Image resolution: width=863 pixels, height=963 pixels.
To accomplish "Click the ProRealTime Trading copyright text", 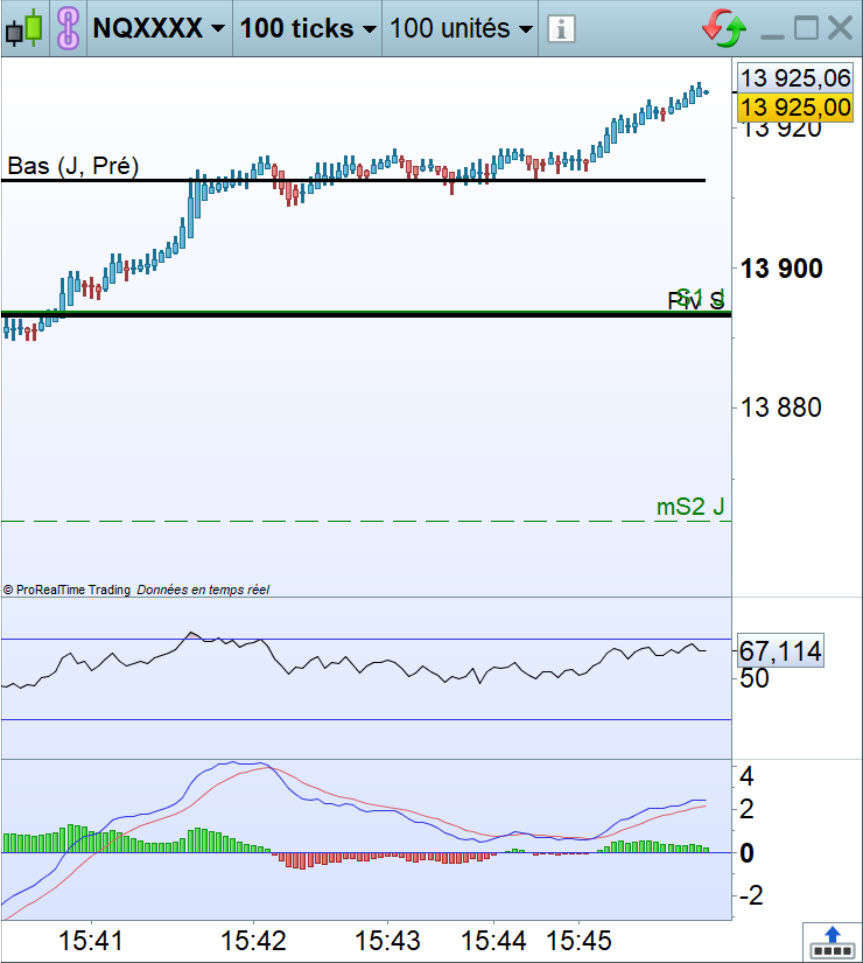I will pyautogui.click(x=67, y=590).
